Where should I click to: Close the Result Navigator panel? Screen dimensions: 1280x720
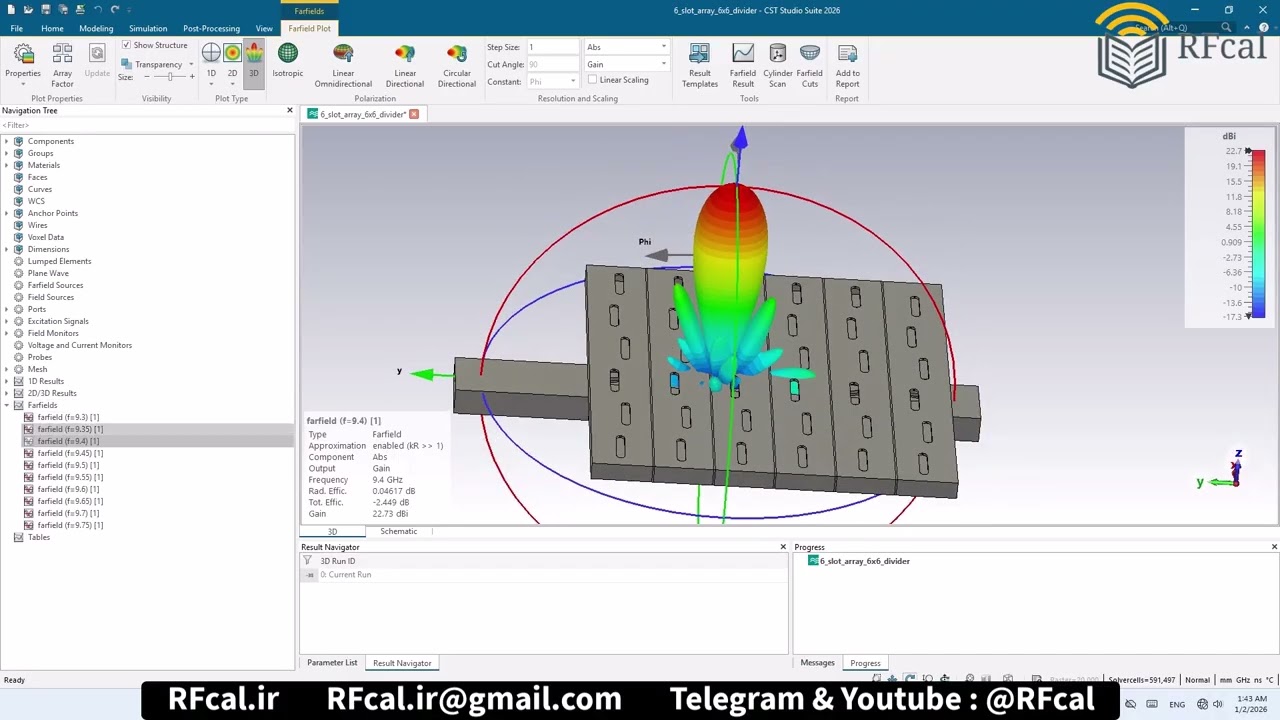tap(783, 547)
